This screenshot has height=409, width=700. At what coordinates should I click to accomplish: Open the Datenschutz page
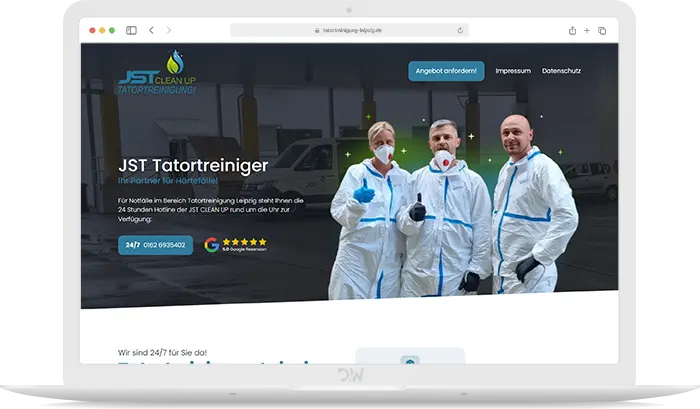561,71
